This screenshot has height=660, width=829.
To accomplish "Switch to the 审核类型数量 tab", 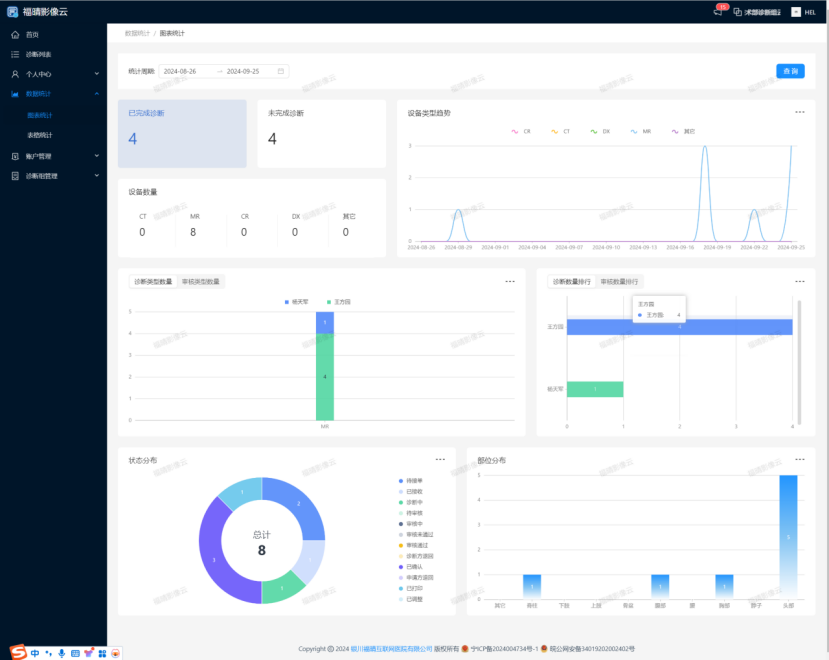I will point(201,282).
